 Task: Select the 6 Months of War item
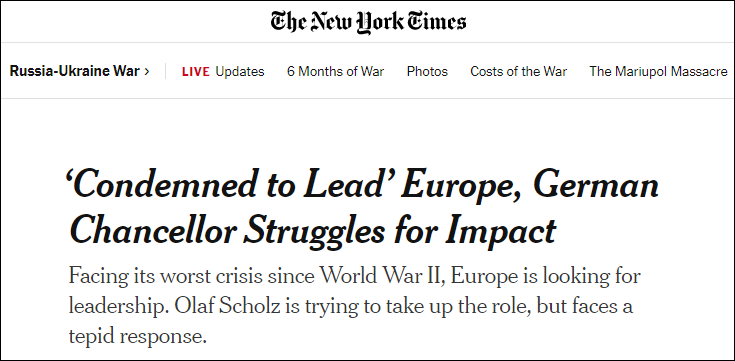pyautogui.click(x=336, y=72)
